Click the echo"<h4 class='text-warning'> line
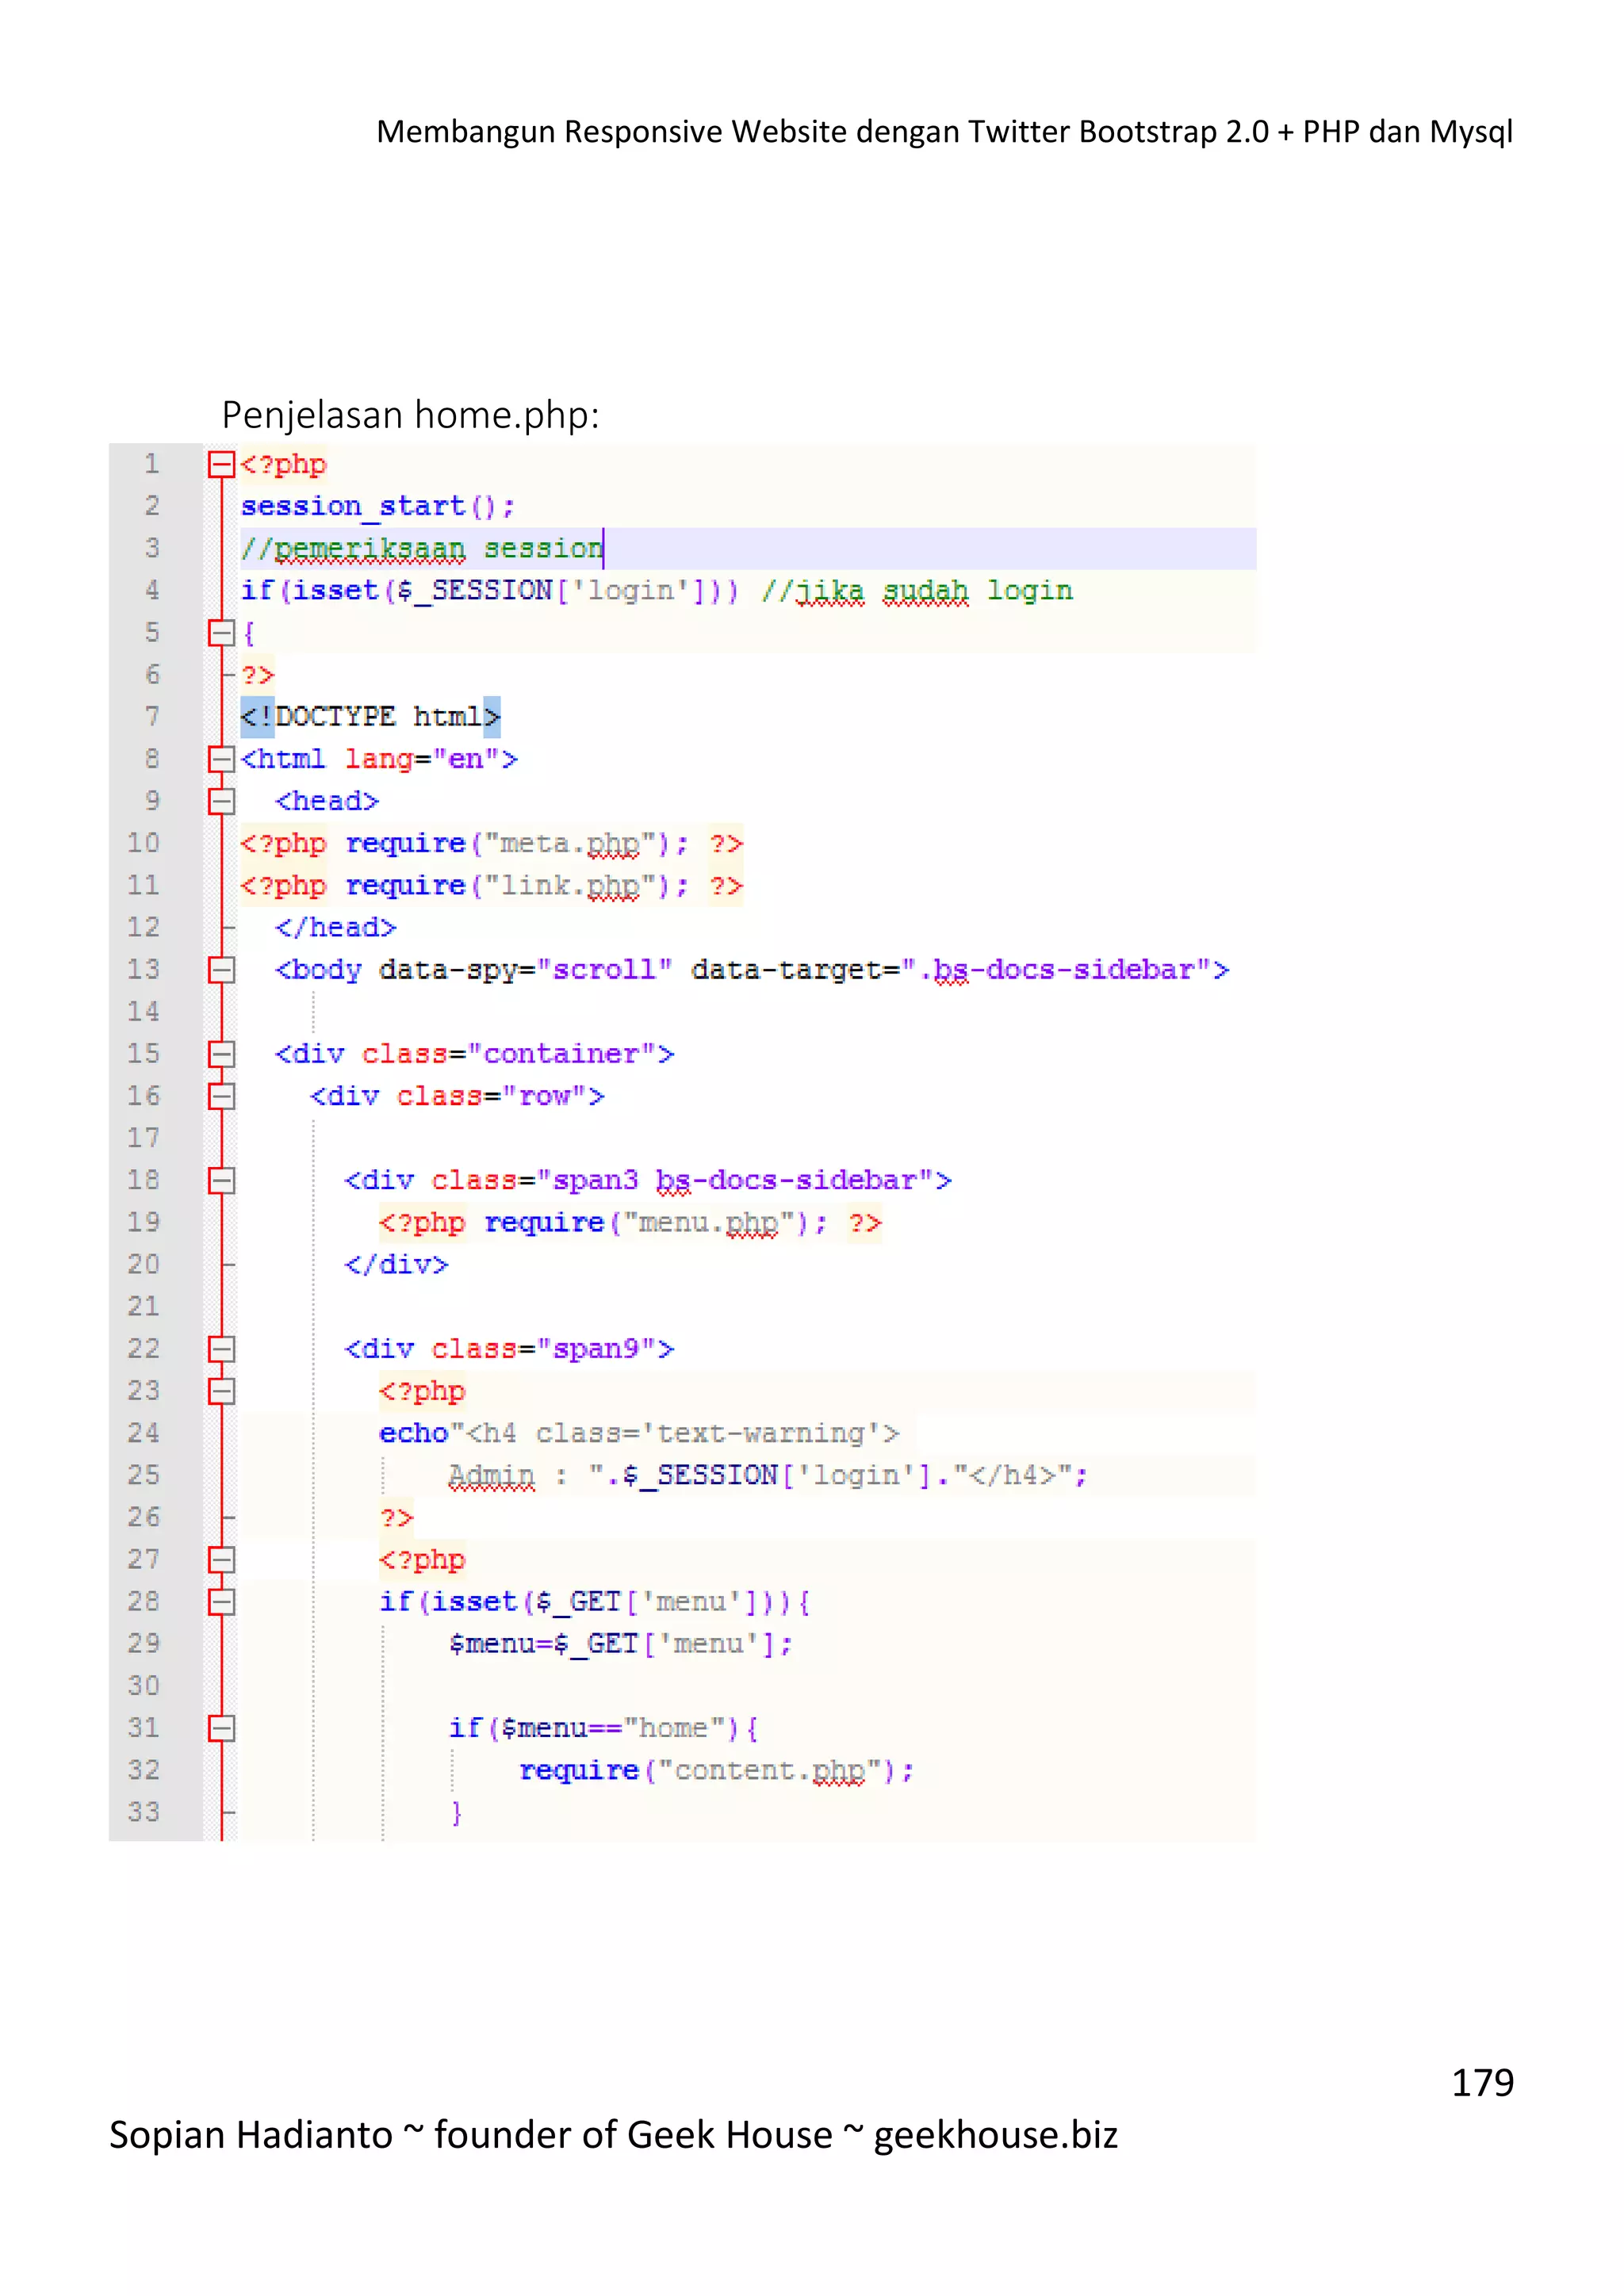Viewport: 1624px width, 2296px height. click(639, 1433)
